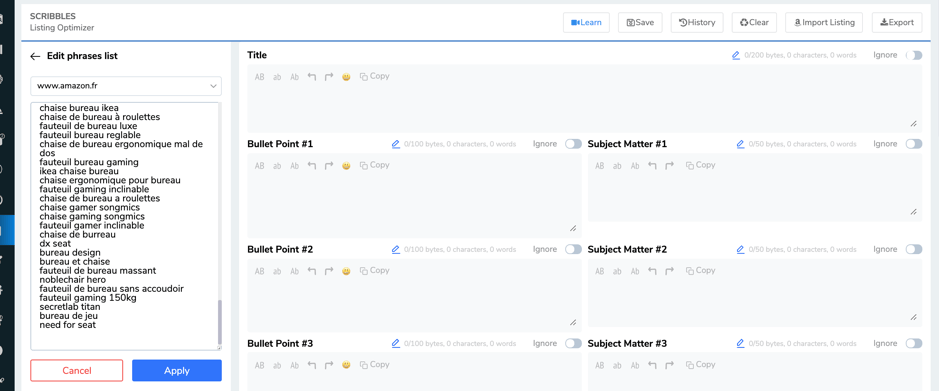Apply uppercase AB formatting in Bullet Point #2
The height and width of the screenshot is (391, 939).
pyautogui.click(x=260, y=271)
